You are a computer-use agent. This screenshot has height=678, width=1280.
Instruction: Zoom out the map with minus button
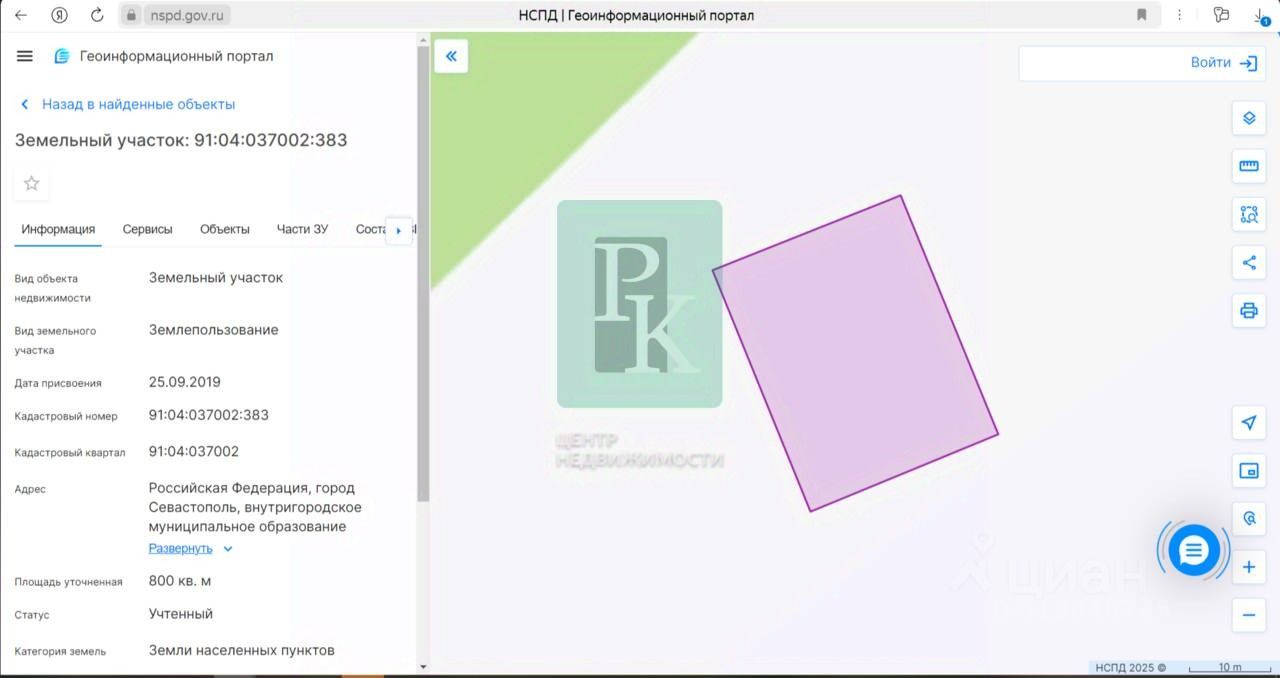[1248, 615]
